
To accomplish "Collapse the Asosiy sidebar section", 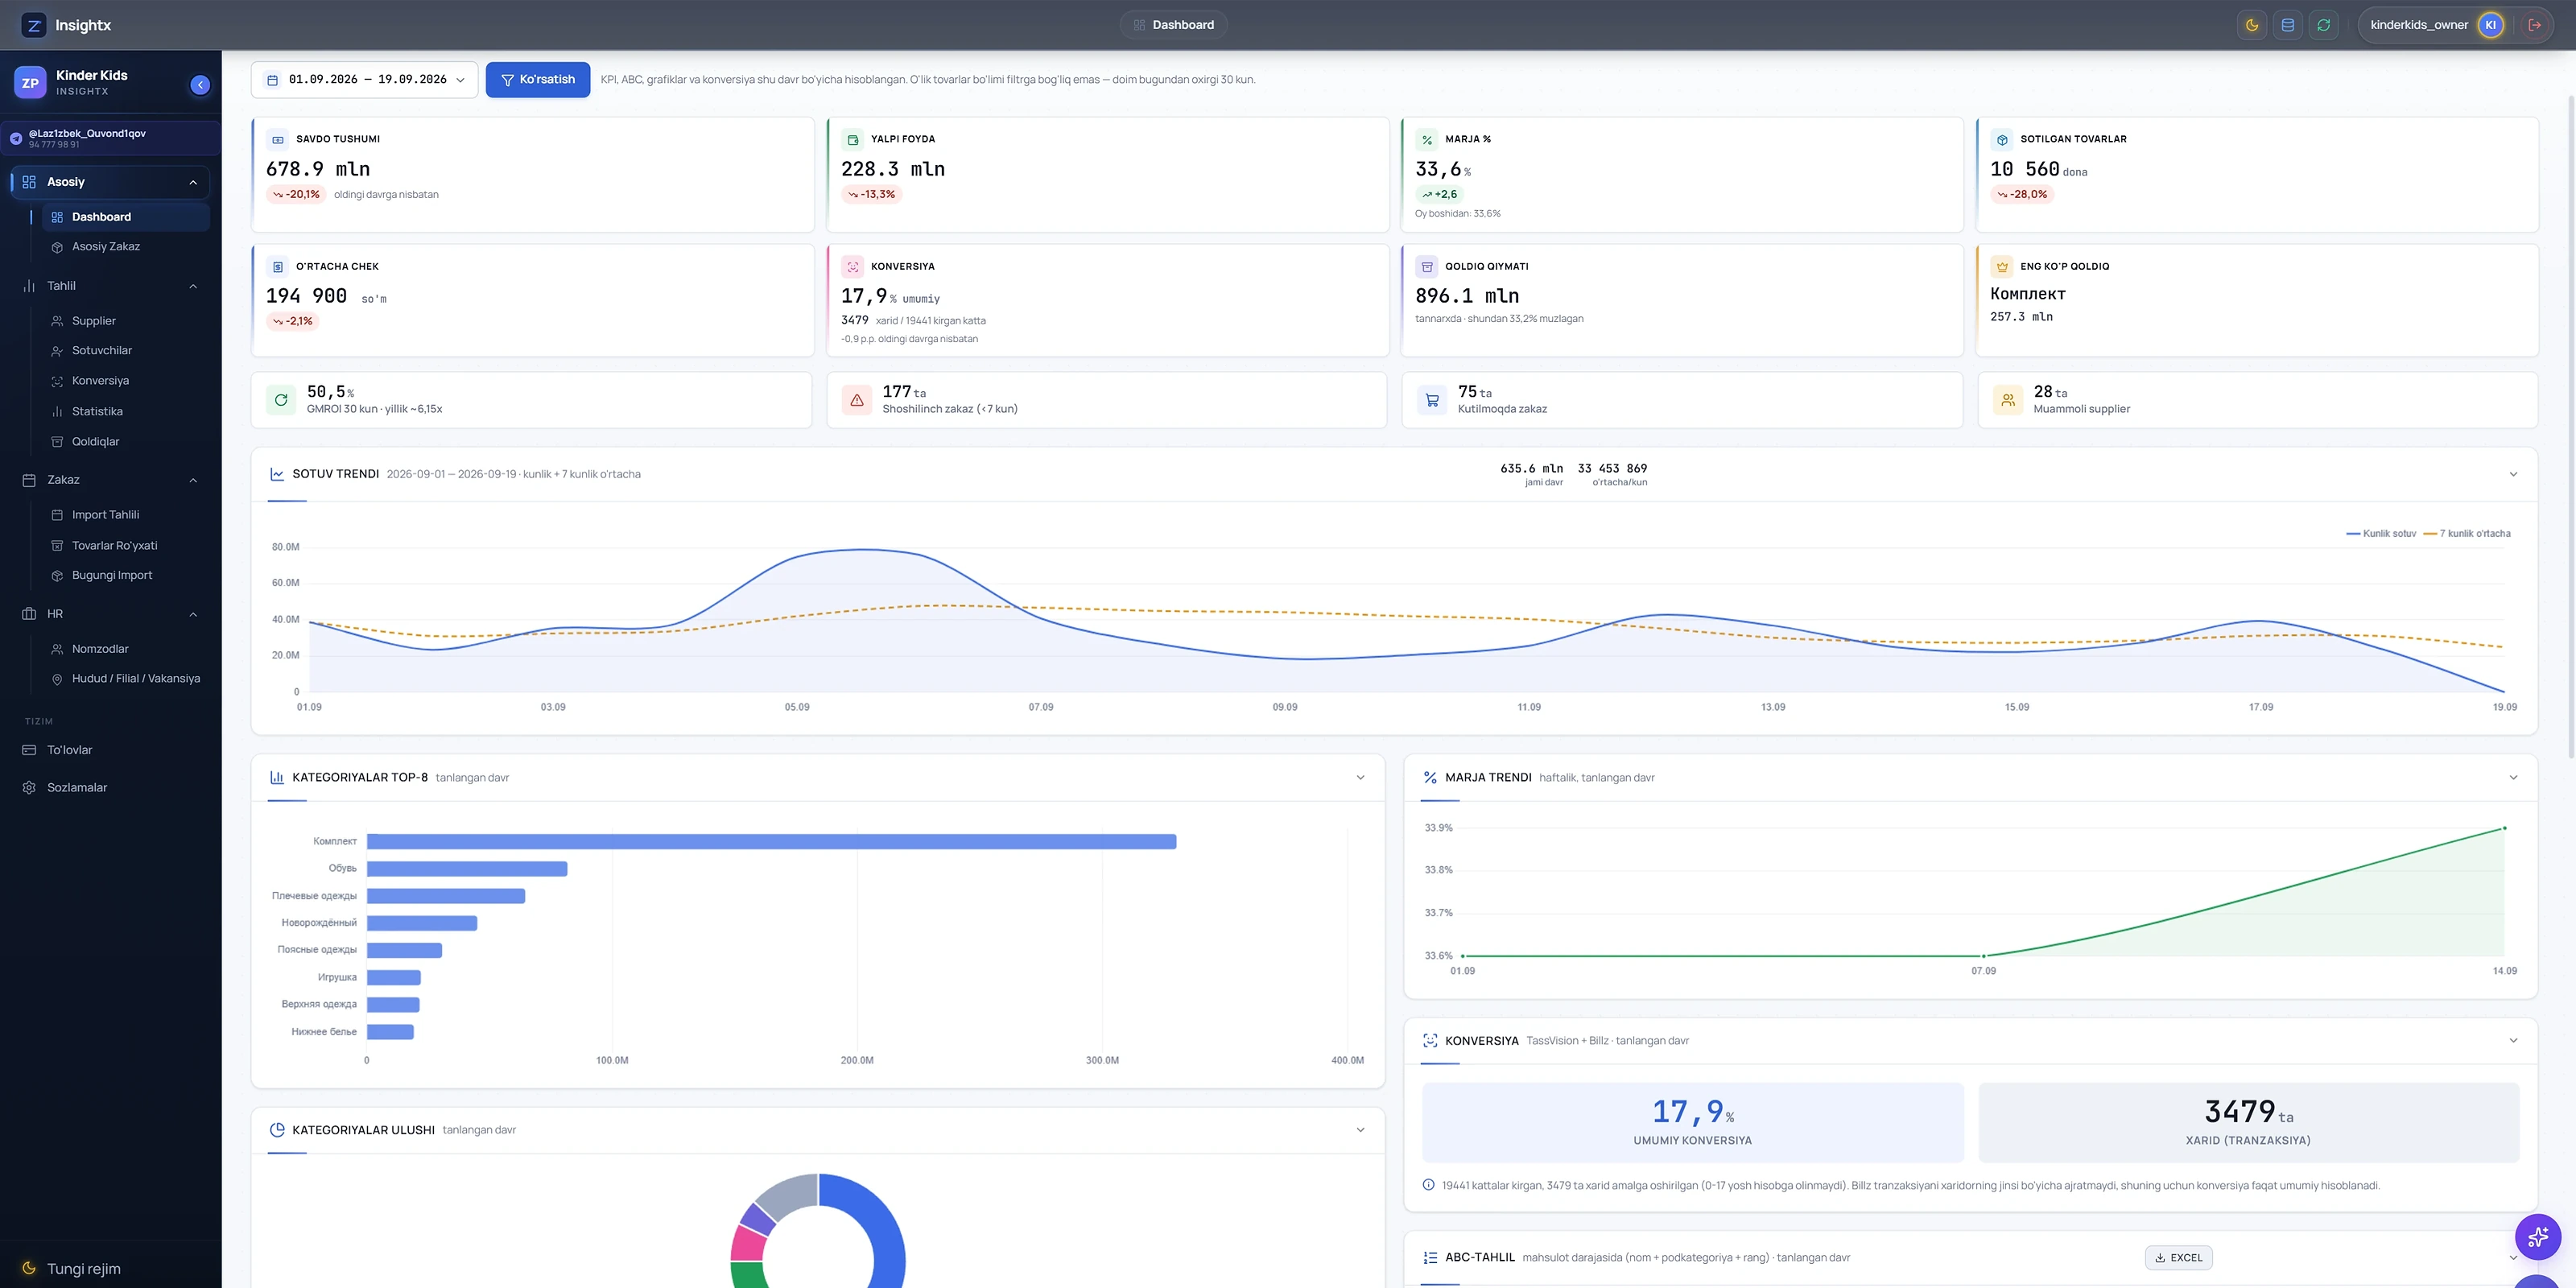I will click(x=193, y=182).
